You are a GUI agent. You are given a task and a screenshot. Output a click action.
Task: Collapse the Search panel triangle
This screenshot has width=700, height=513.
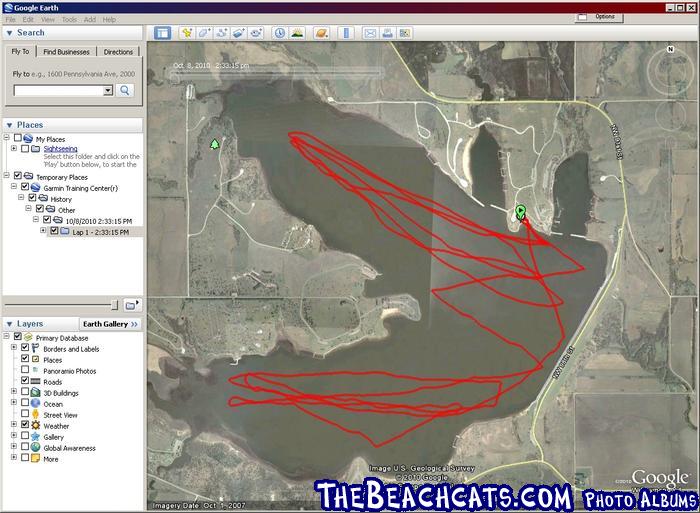coord(9,33)
